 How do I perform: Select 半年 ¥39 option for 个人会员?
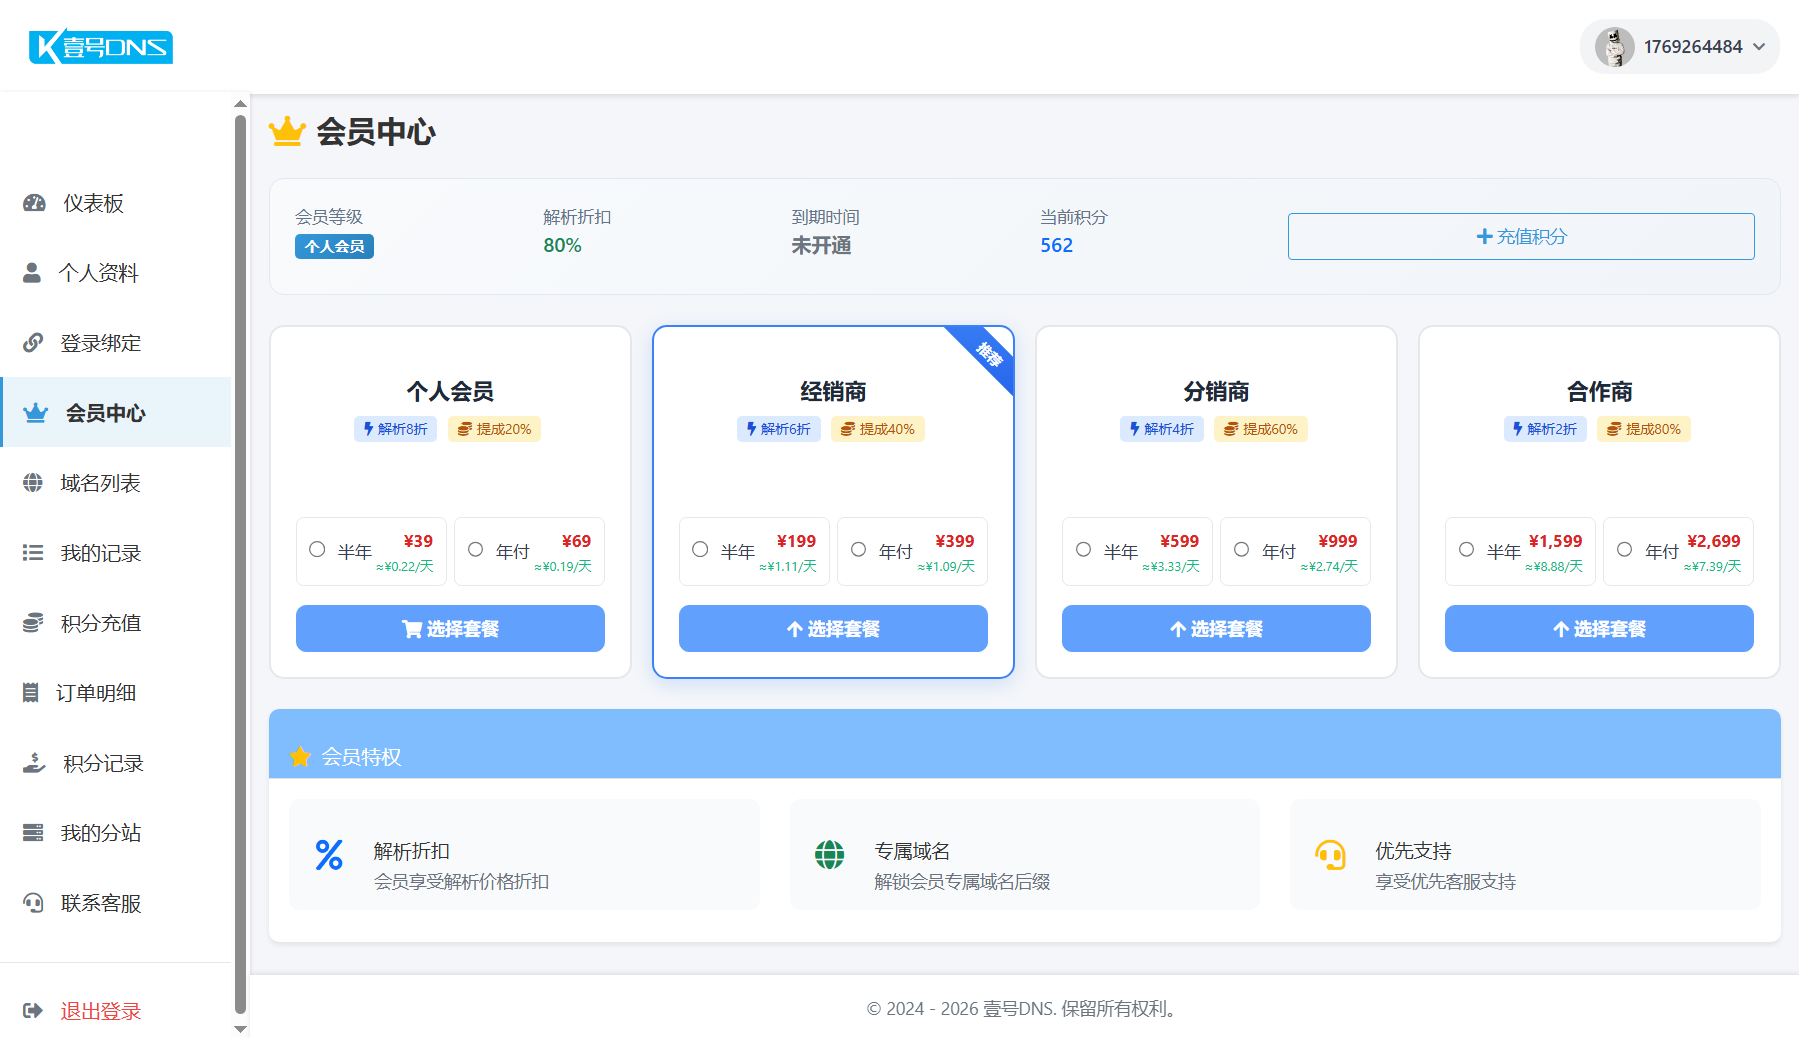pyautogui.click(x=318, y=550)
